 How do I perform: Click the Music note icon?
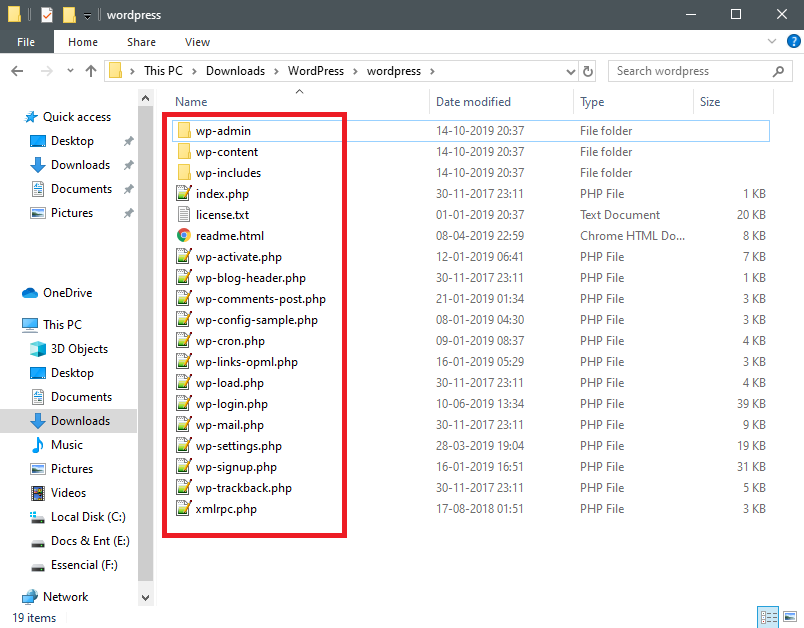(38, 444)
